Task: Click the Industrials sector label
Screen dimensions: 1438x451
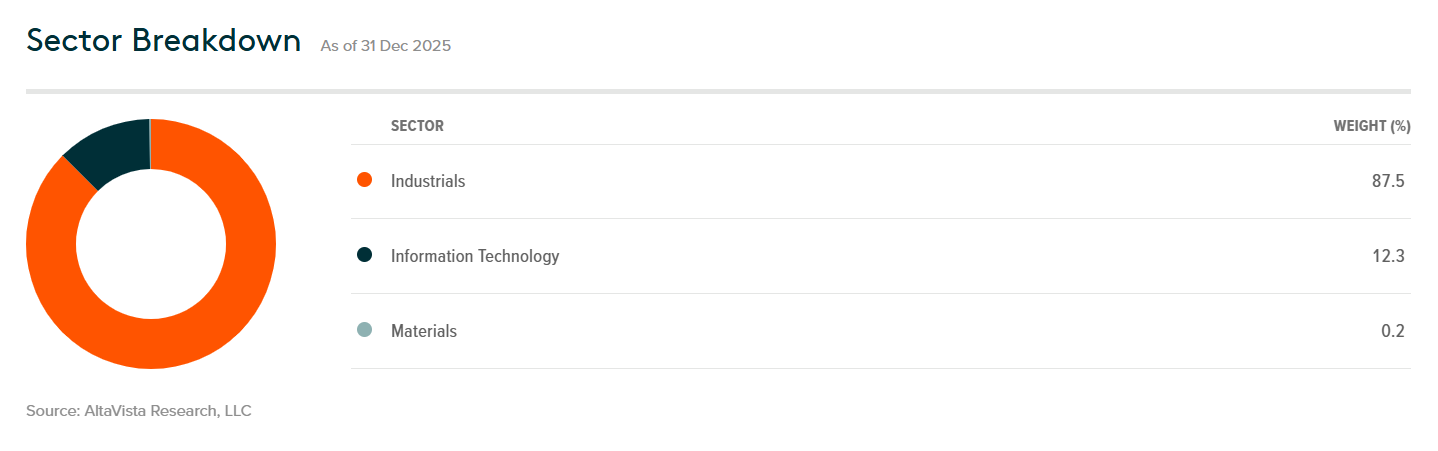Action: click(428, 181)
